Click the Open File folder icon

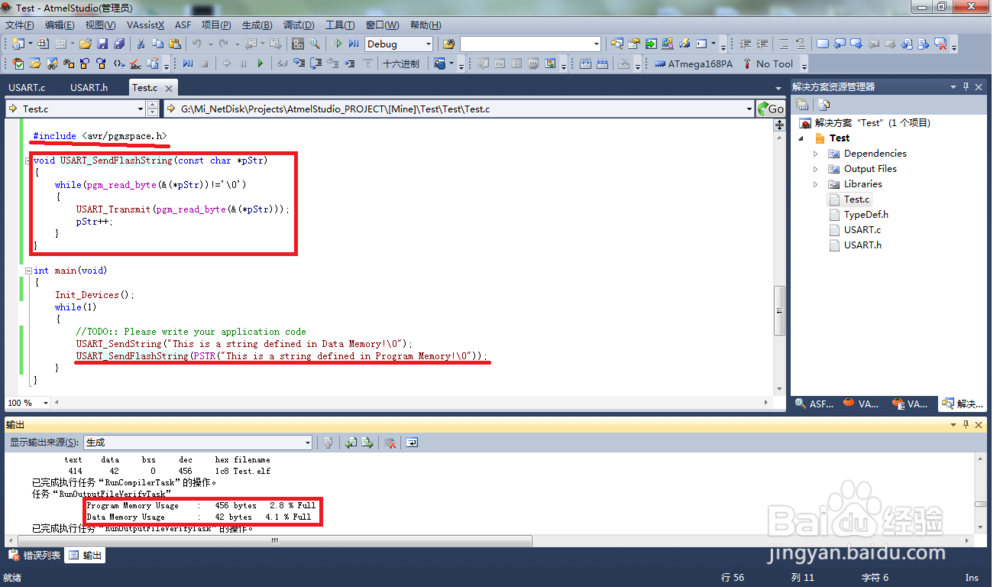point(85,44)
